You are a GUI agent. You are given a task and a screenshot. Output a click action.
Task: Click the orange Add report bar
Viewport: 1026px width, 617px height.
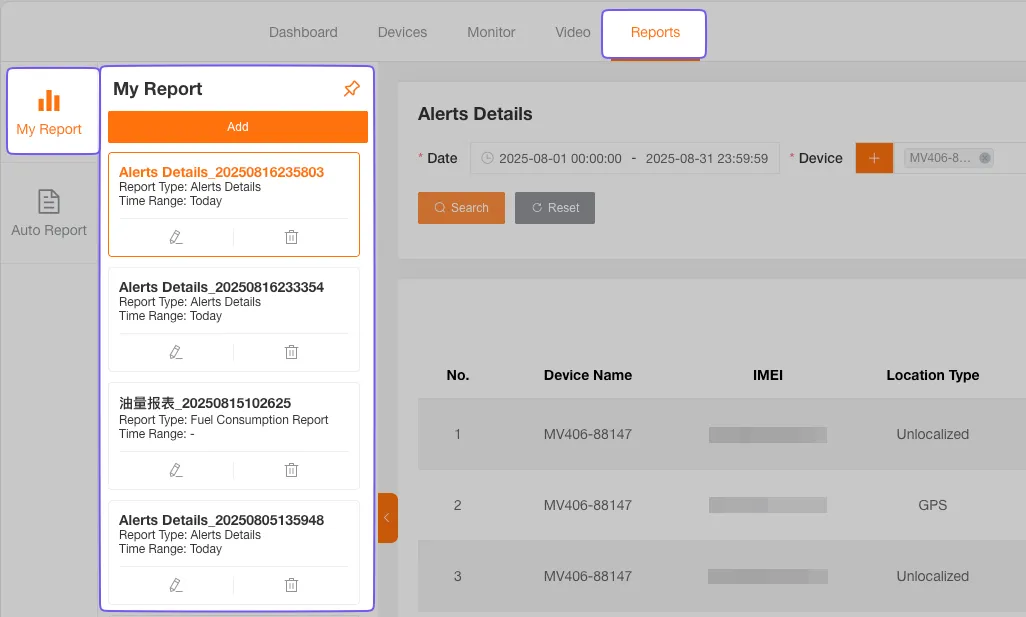(x=237, y=127)
